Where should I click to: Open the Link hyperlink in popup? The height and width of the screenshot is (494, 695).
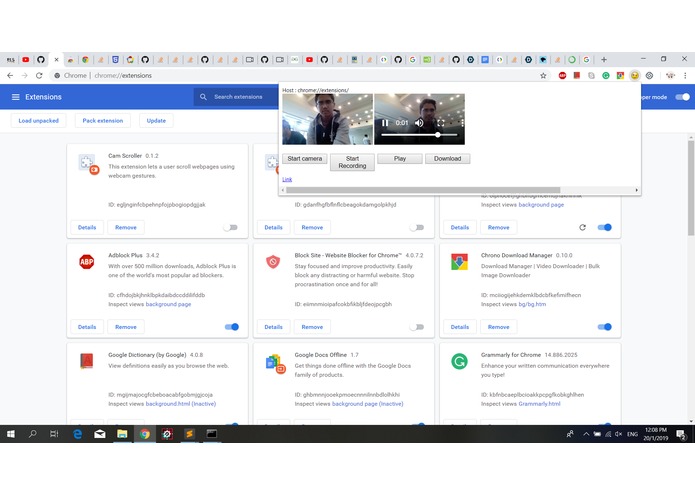point(287,179)
